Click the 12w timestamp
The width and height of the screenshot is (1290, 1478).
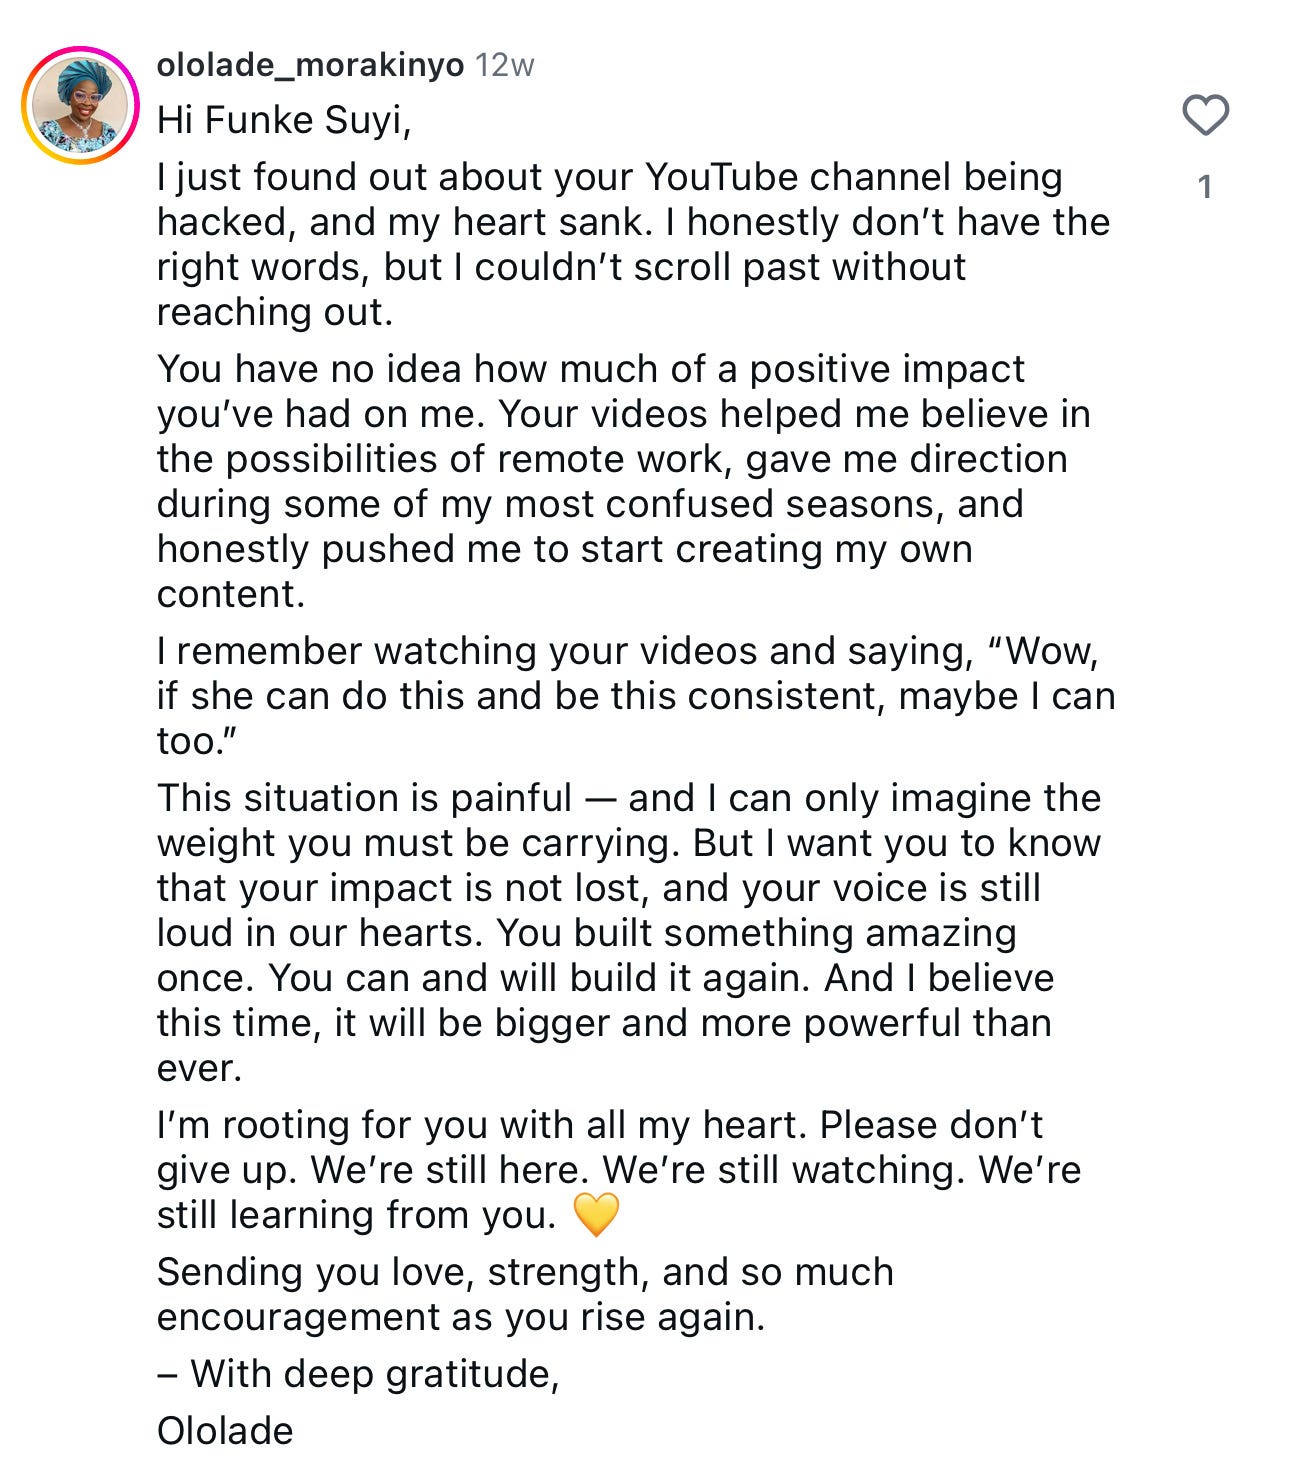(x=505, y=65)
